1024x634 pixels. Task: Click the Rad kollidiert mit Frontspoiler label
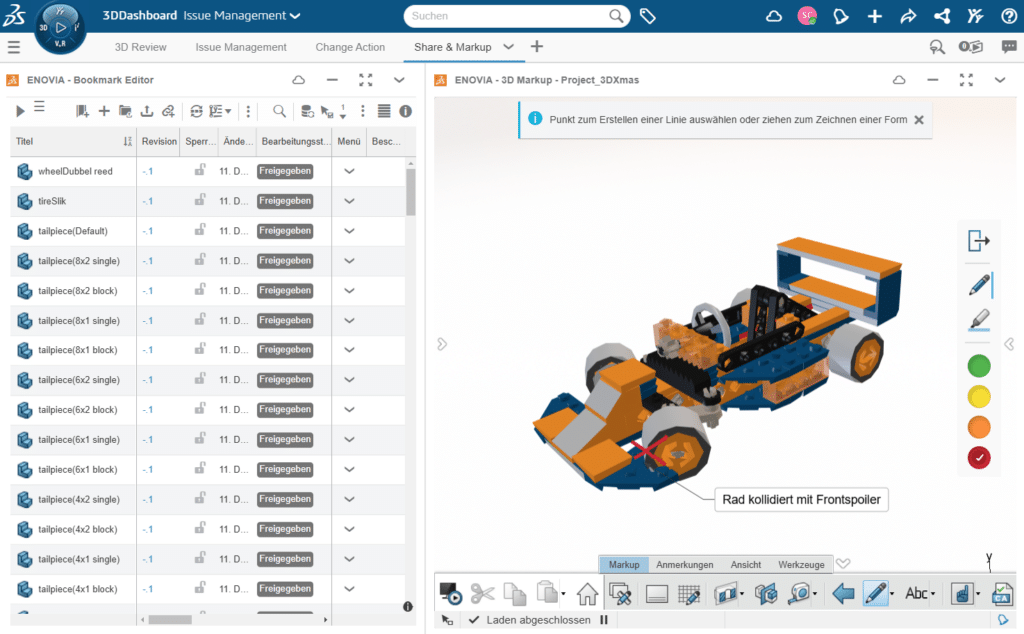point(800,499)
